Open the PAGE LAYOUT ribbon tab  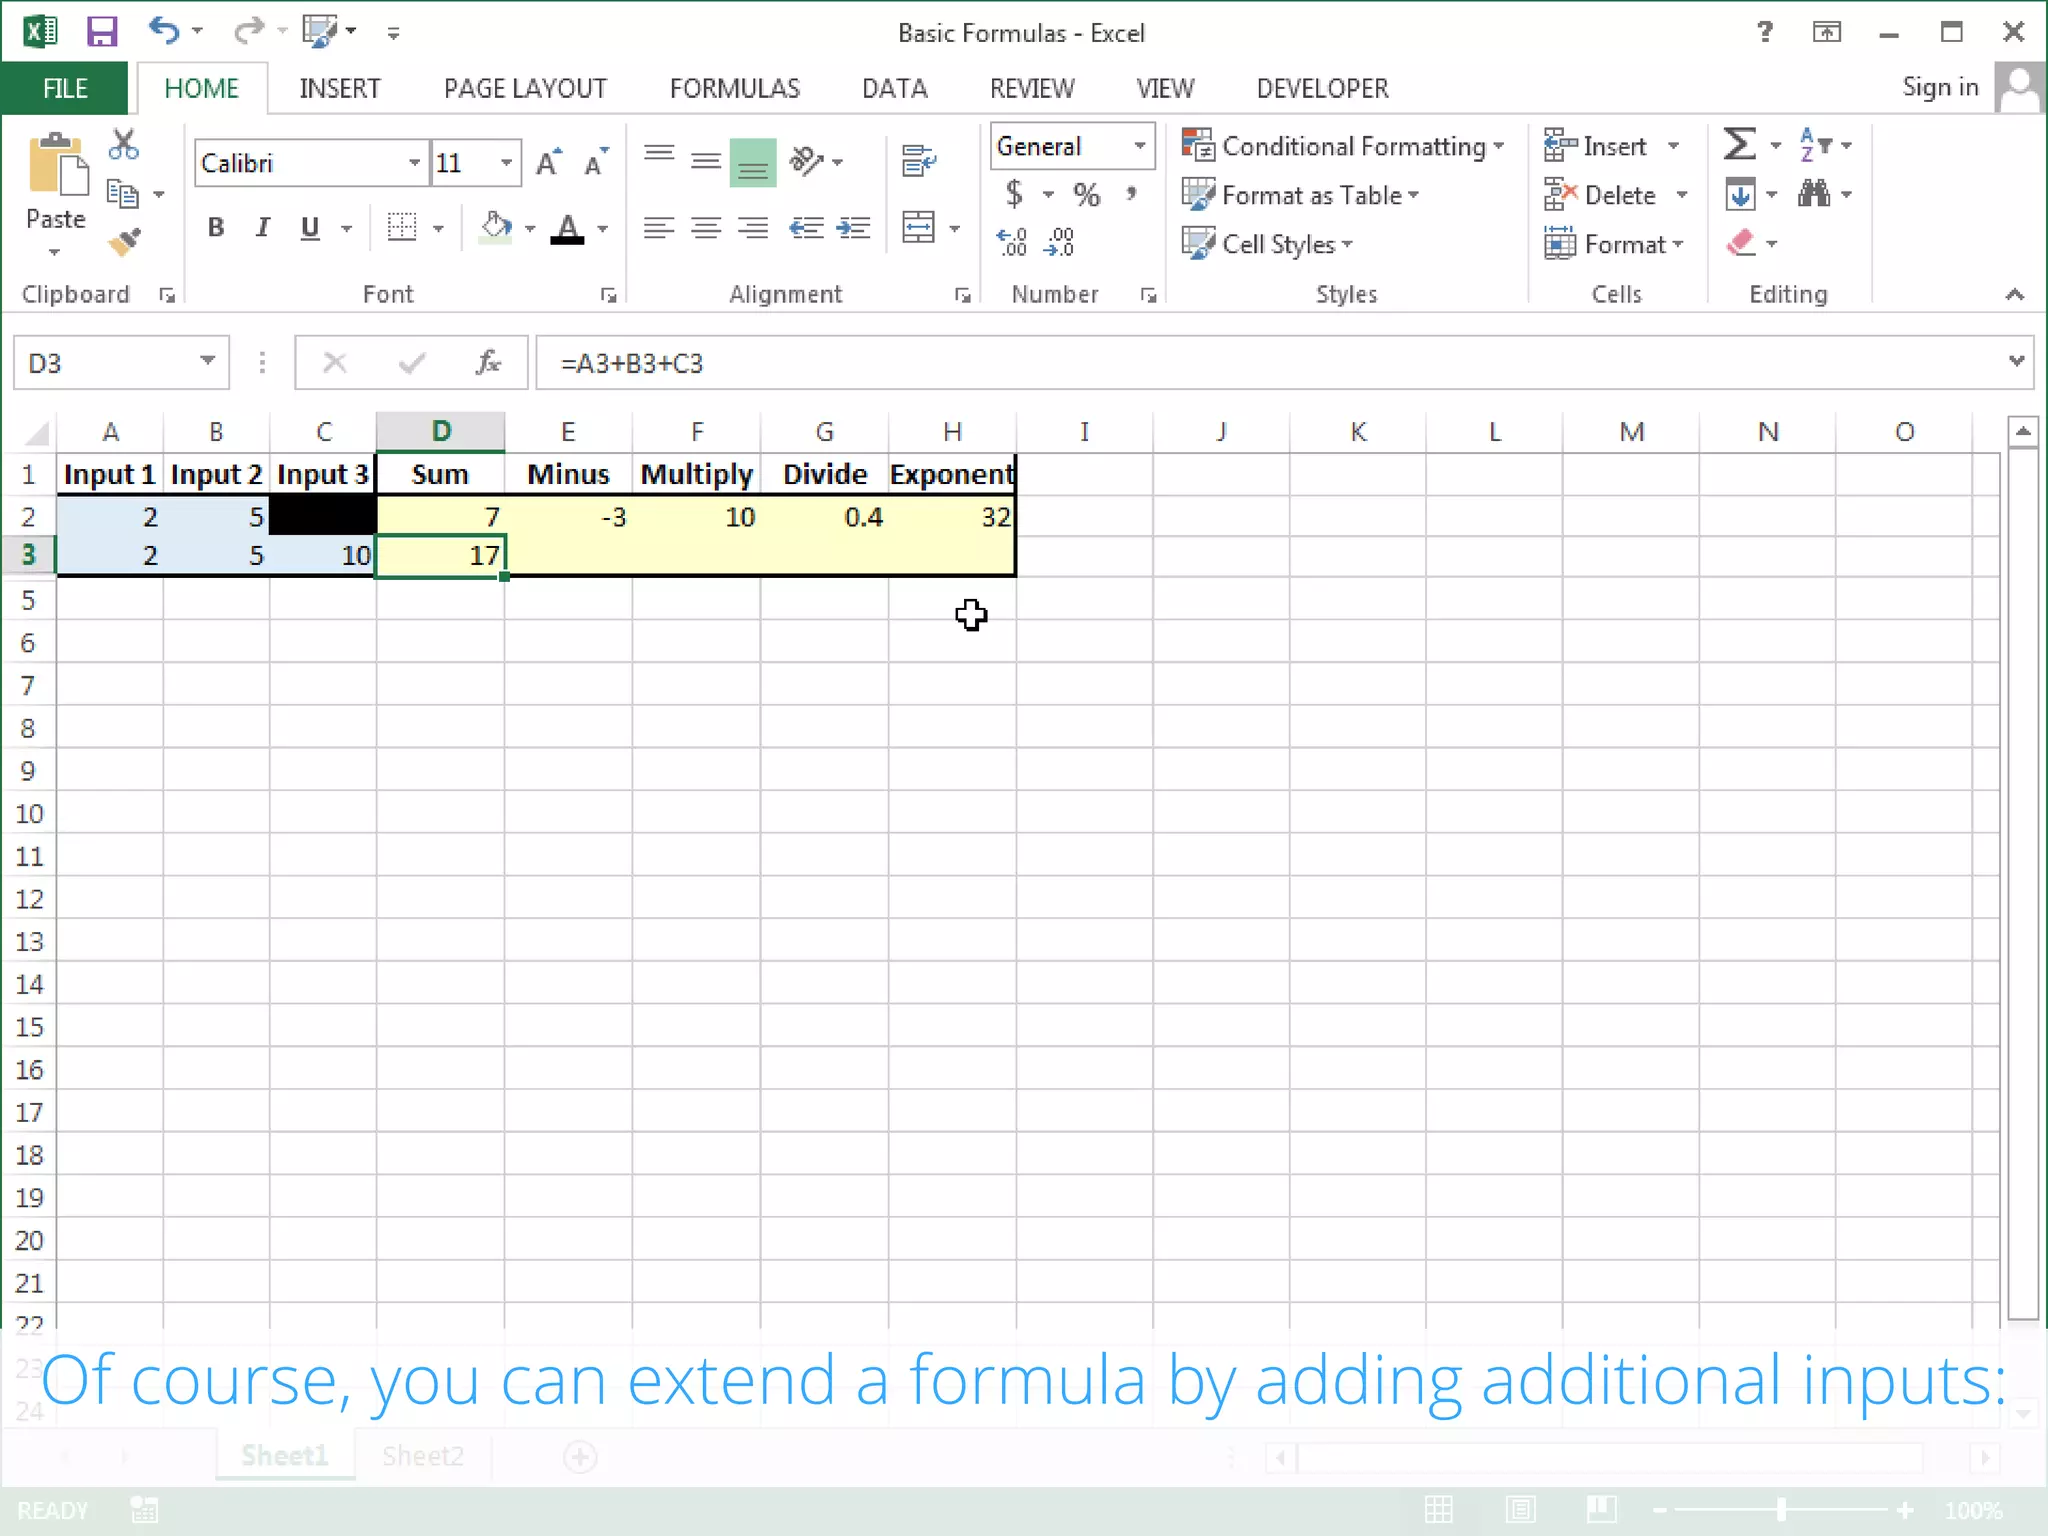click(x=525, y=89)
